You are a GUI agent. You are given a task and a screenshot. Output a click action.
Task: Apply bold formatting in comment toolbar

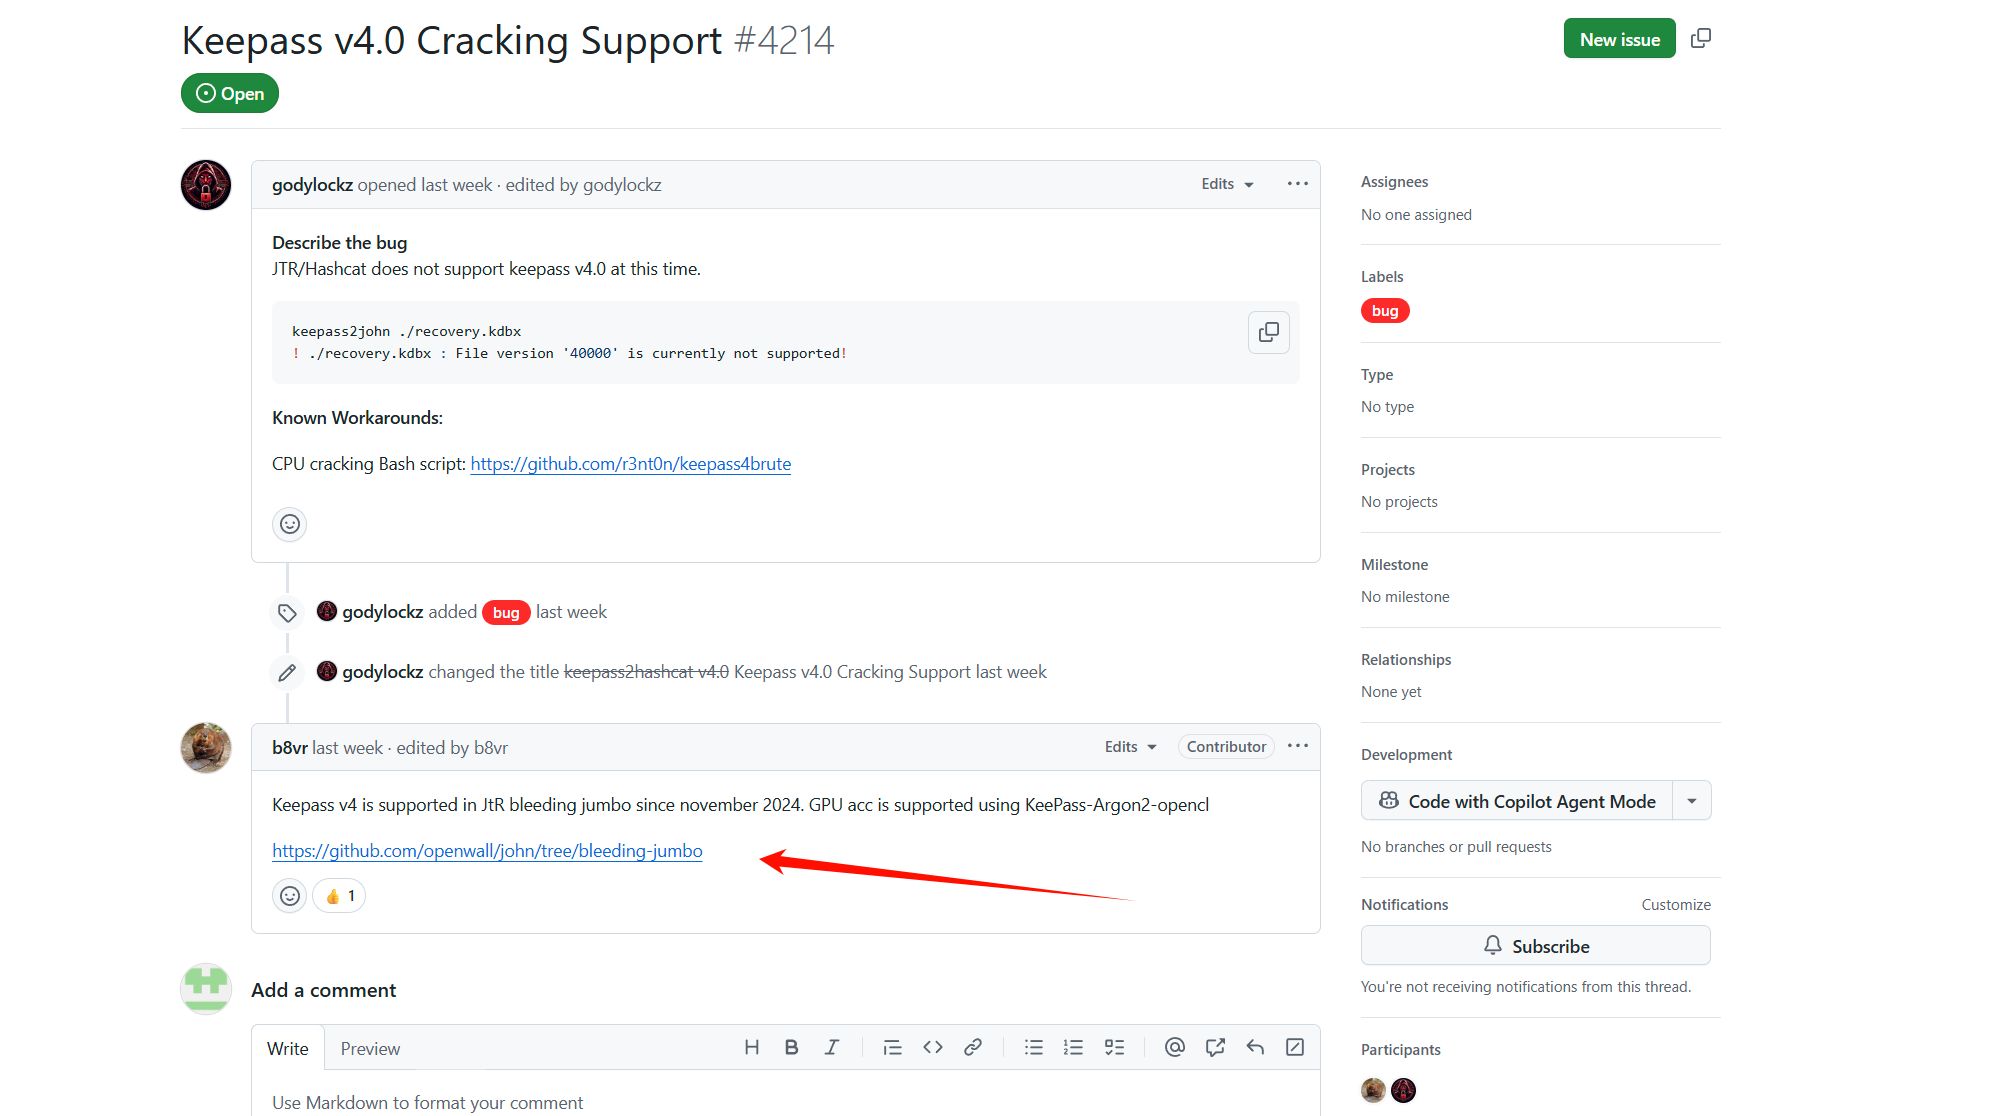[791, 1047]
